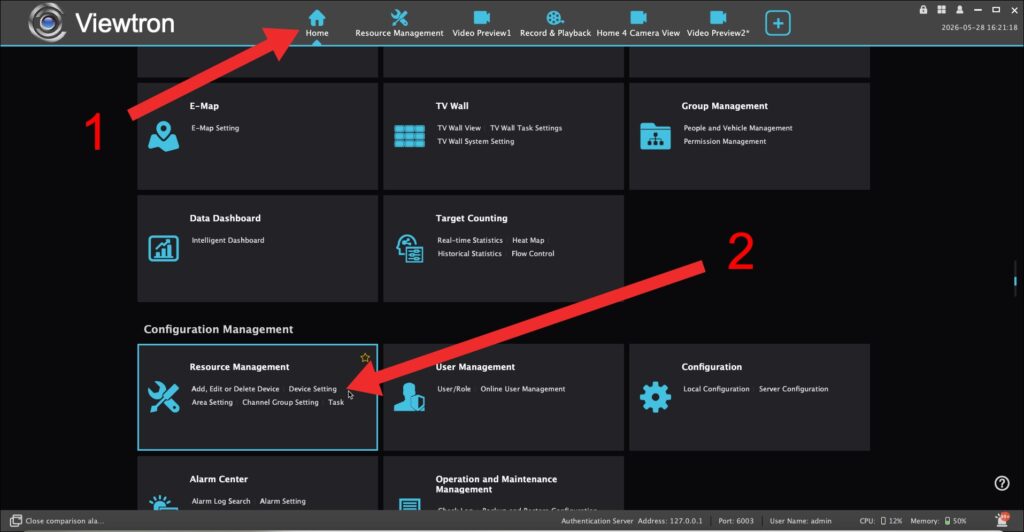Toggle the favorite star on Resource Management
This screenshot has width=1024, height=532.
(365, 358)
